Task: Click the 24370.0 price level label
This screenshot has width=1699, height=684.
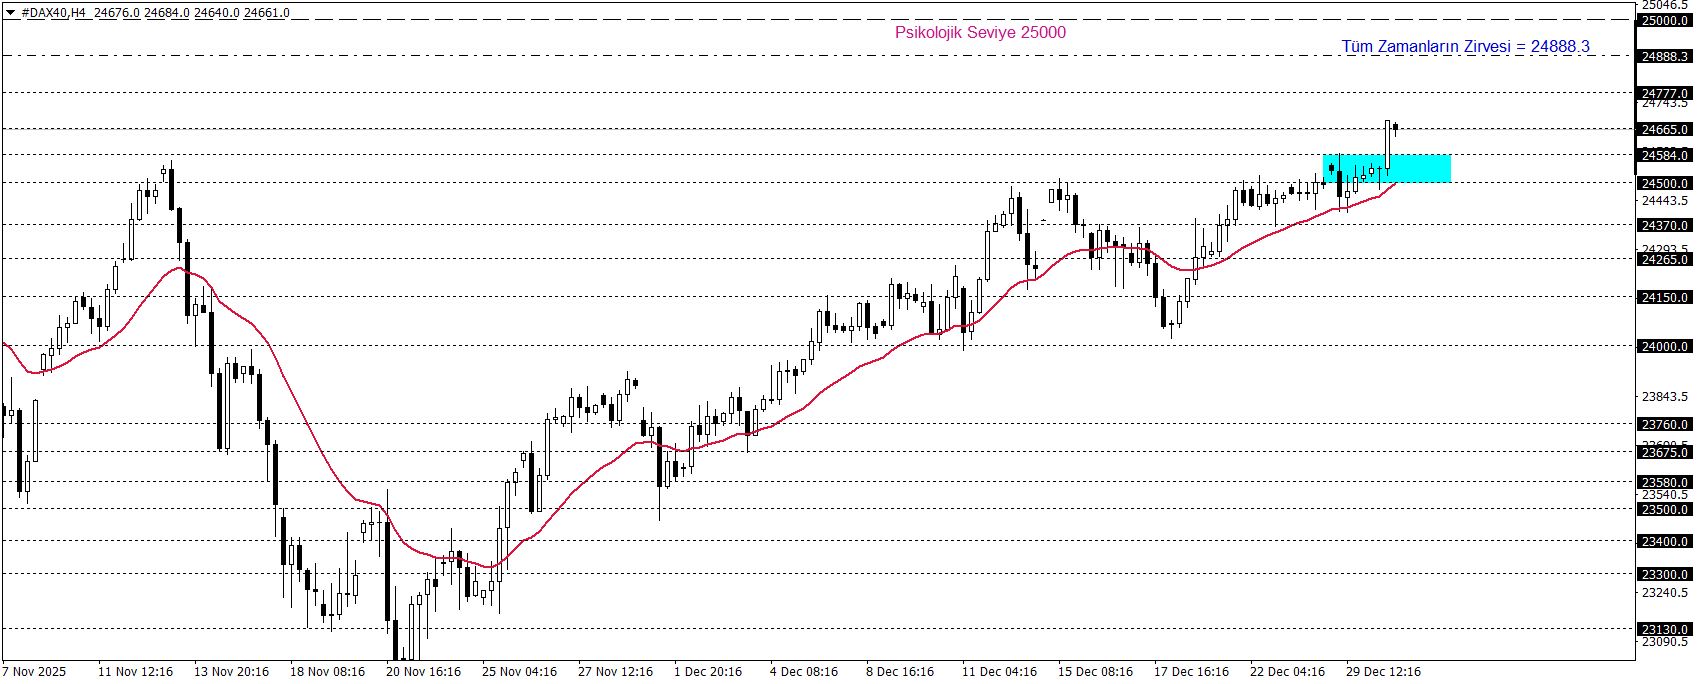Action: click(1665, 225)
